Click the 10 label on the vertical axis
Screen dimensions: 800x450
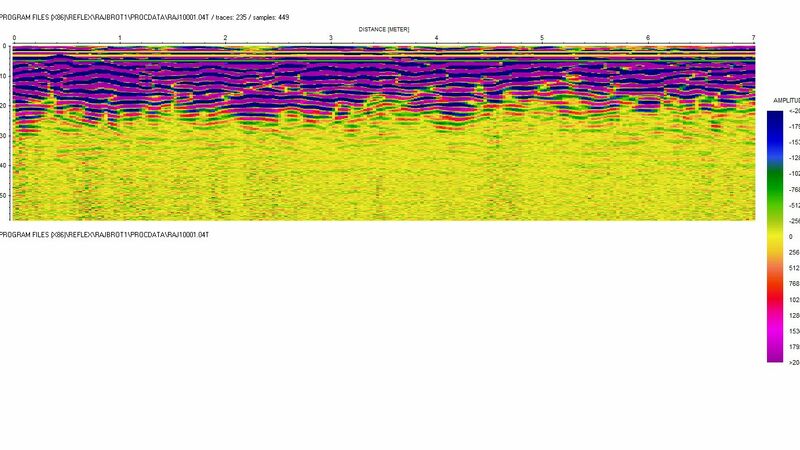[5, 76]
